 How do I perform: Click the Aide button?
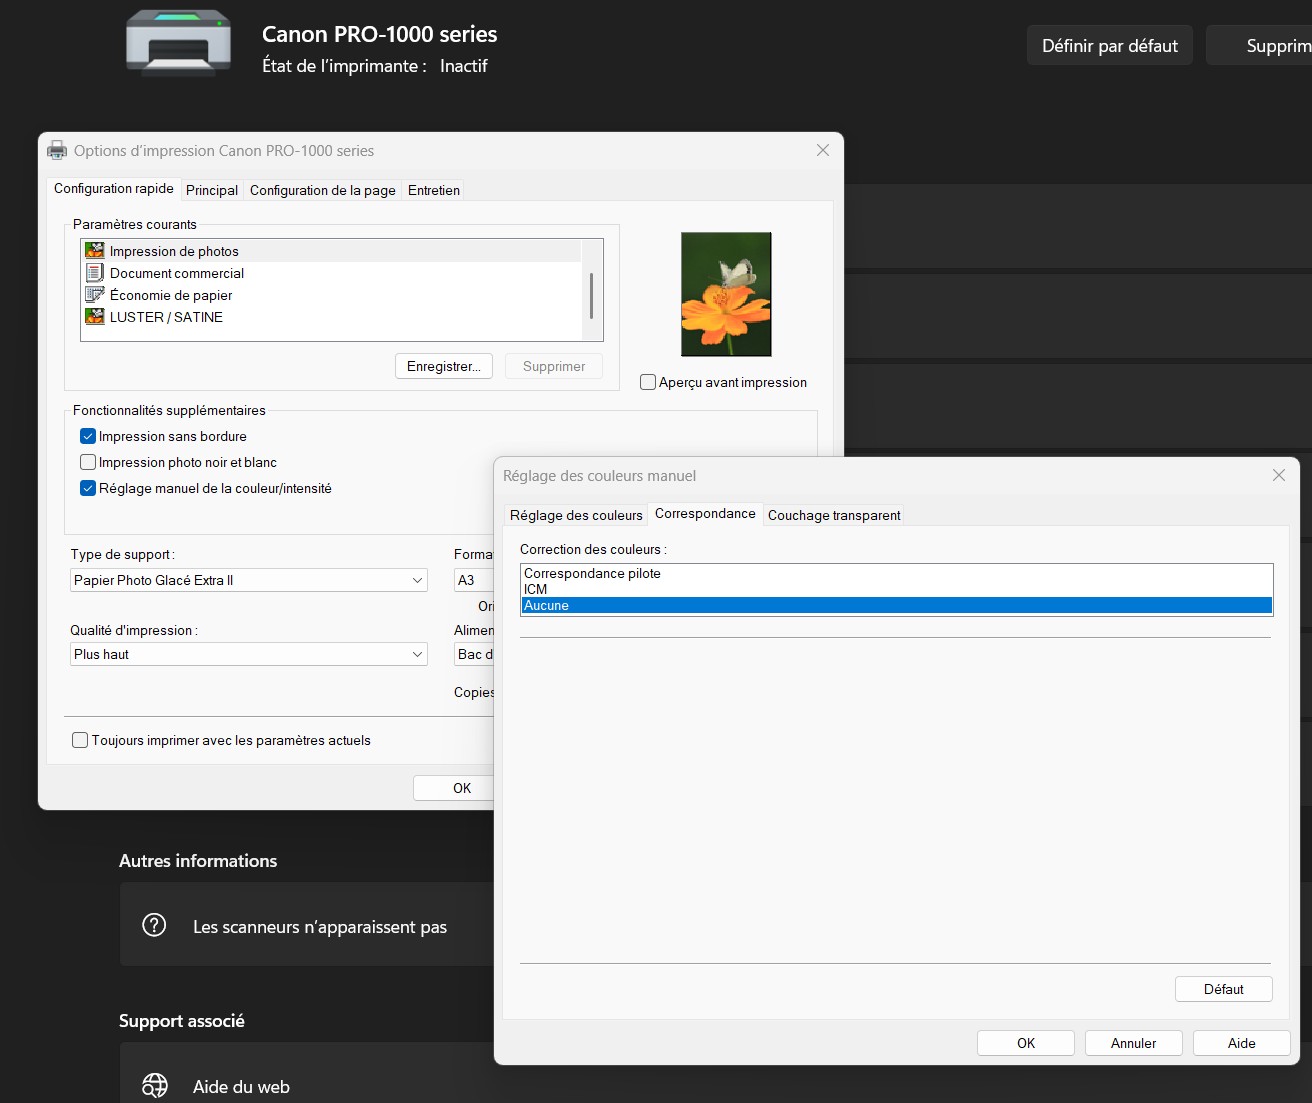(1242, 1043)
